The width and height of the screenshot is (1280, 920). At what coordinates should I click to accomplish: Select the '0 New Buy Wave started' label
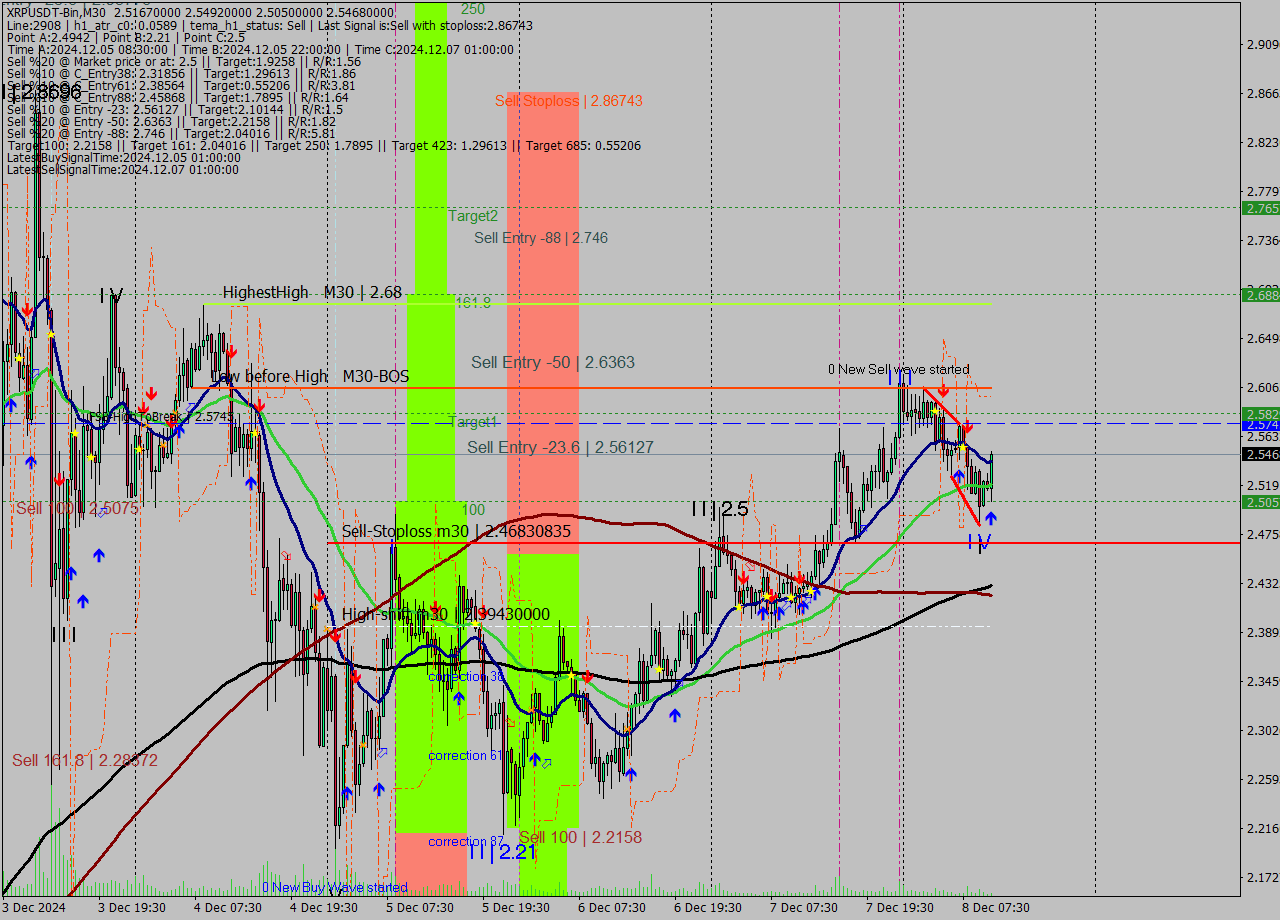click(335, 887)
